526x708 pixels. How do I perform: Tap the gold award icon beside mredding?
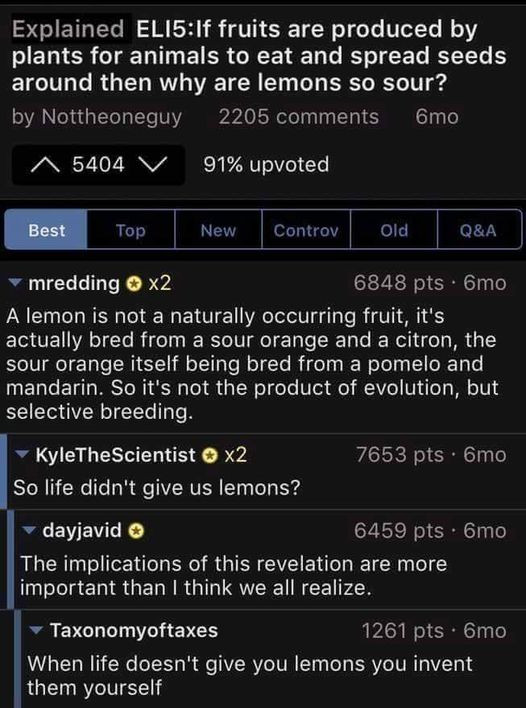(x=133, y=284)
